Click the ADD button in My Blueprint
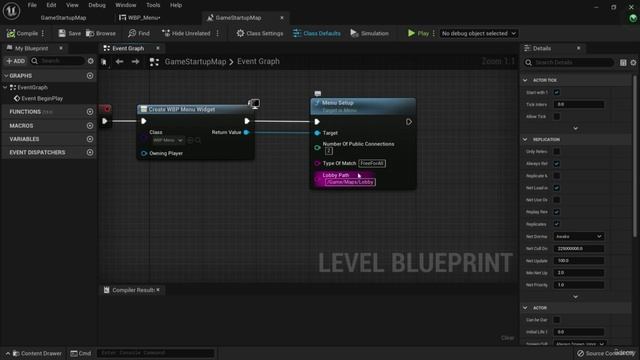Image resolution: width=640 pixels, height=360 pixels. point(16,61)
